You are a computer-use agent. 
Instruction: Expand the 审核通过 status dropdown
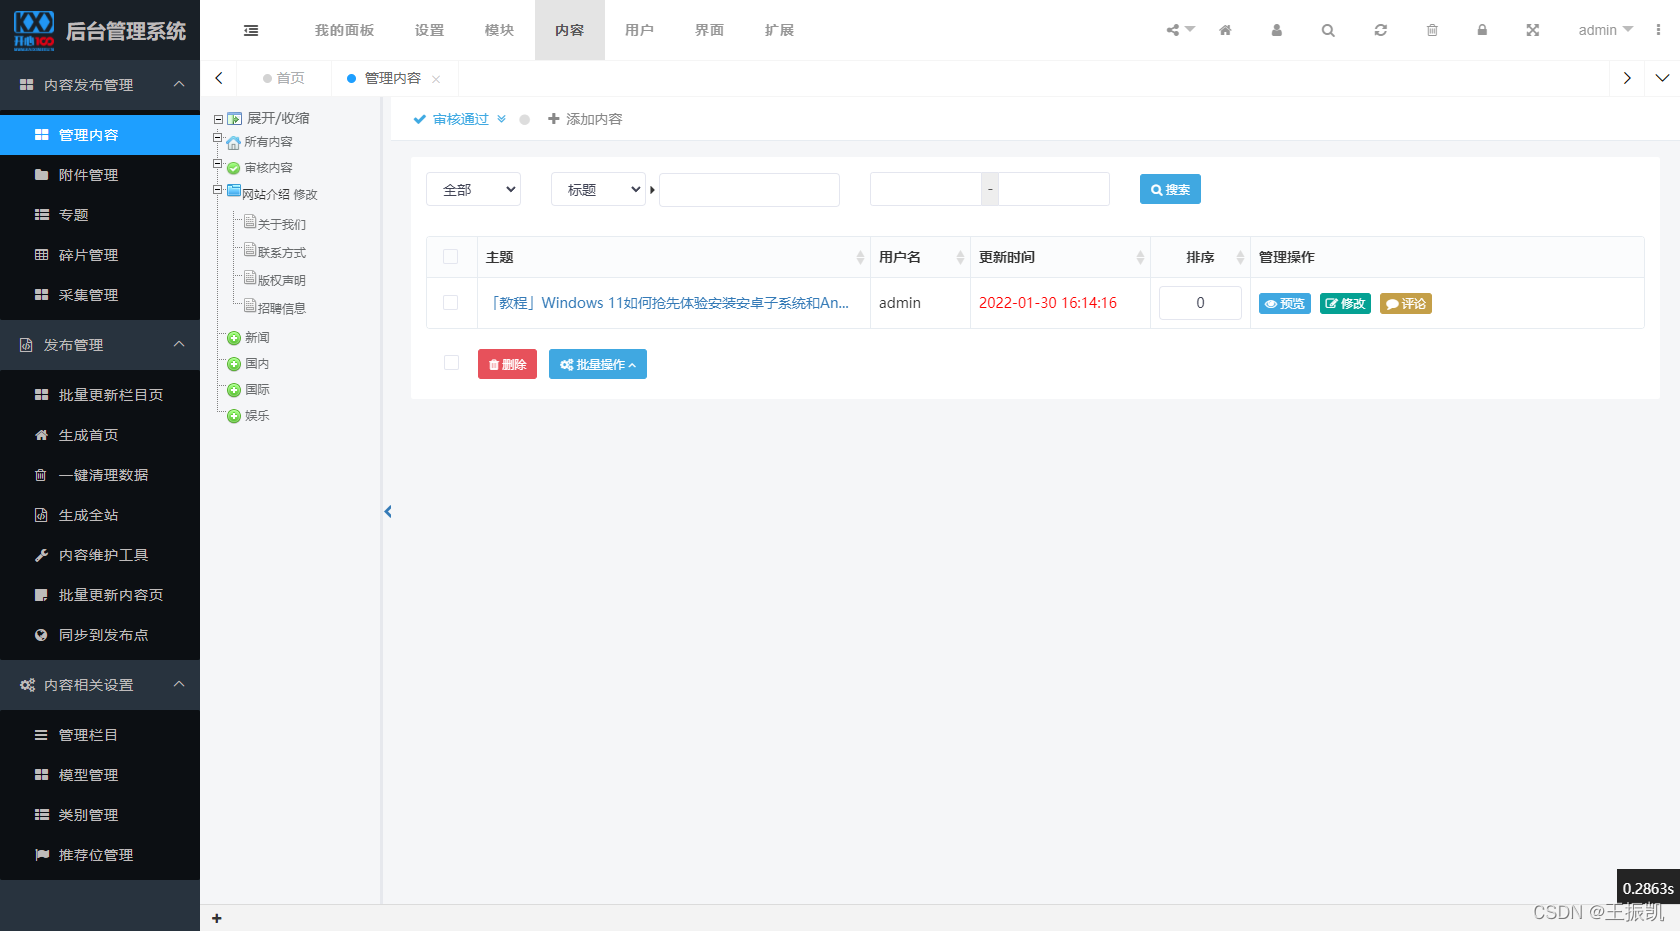click(x=460, y=119)
